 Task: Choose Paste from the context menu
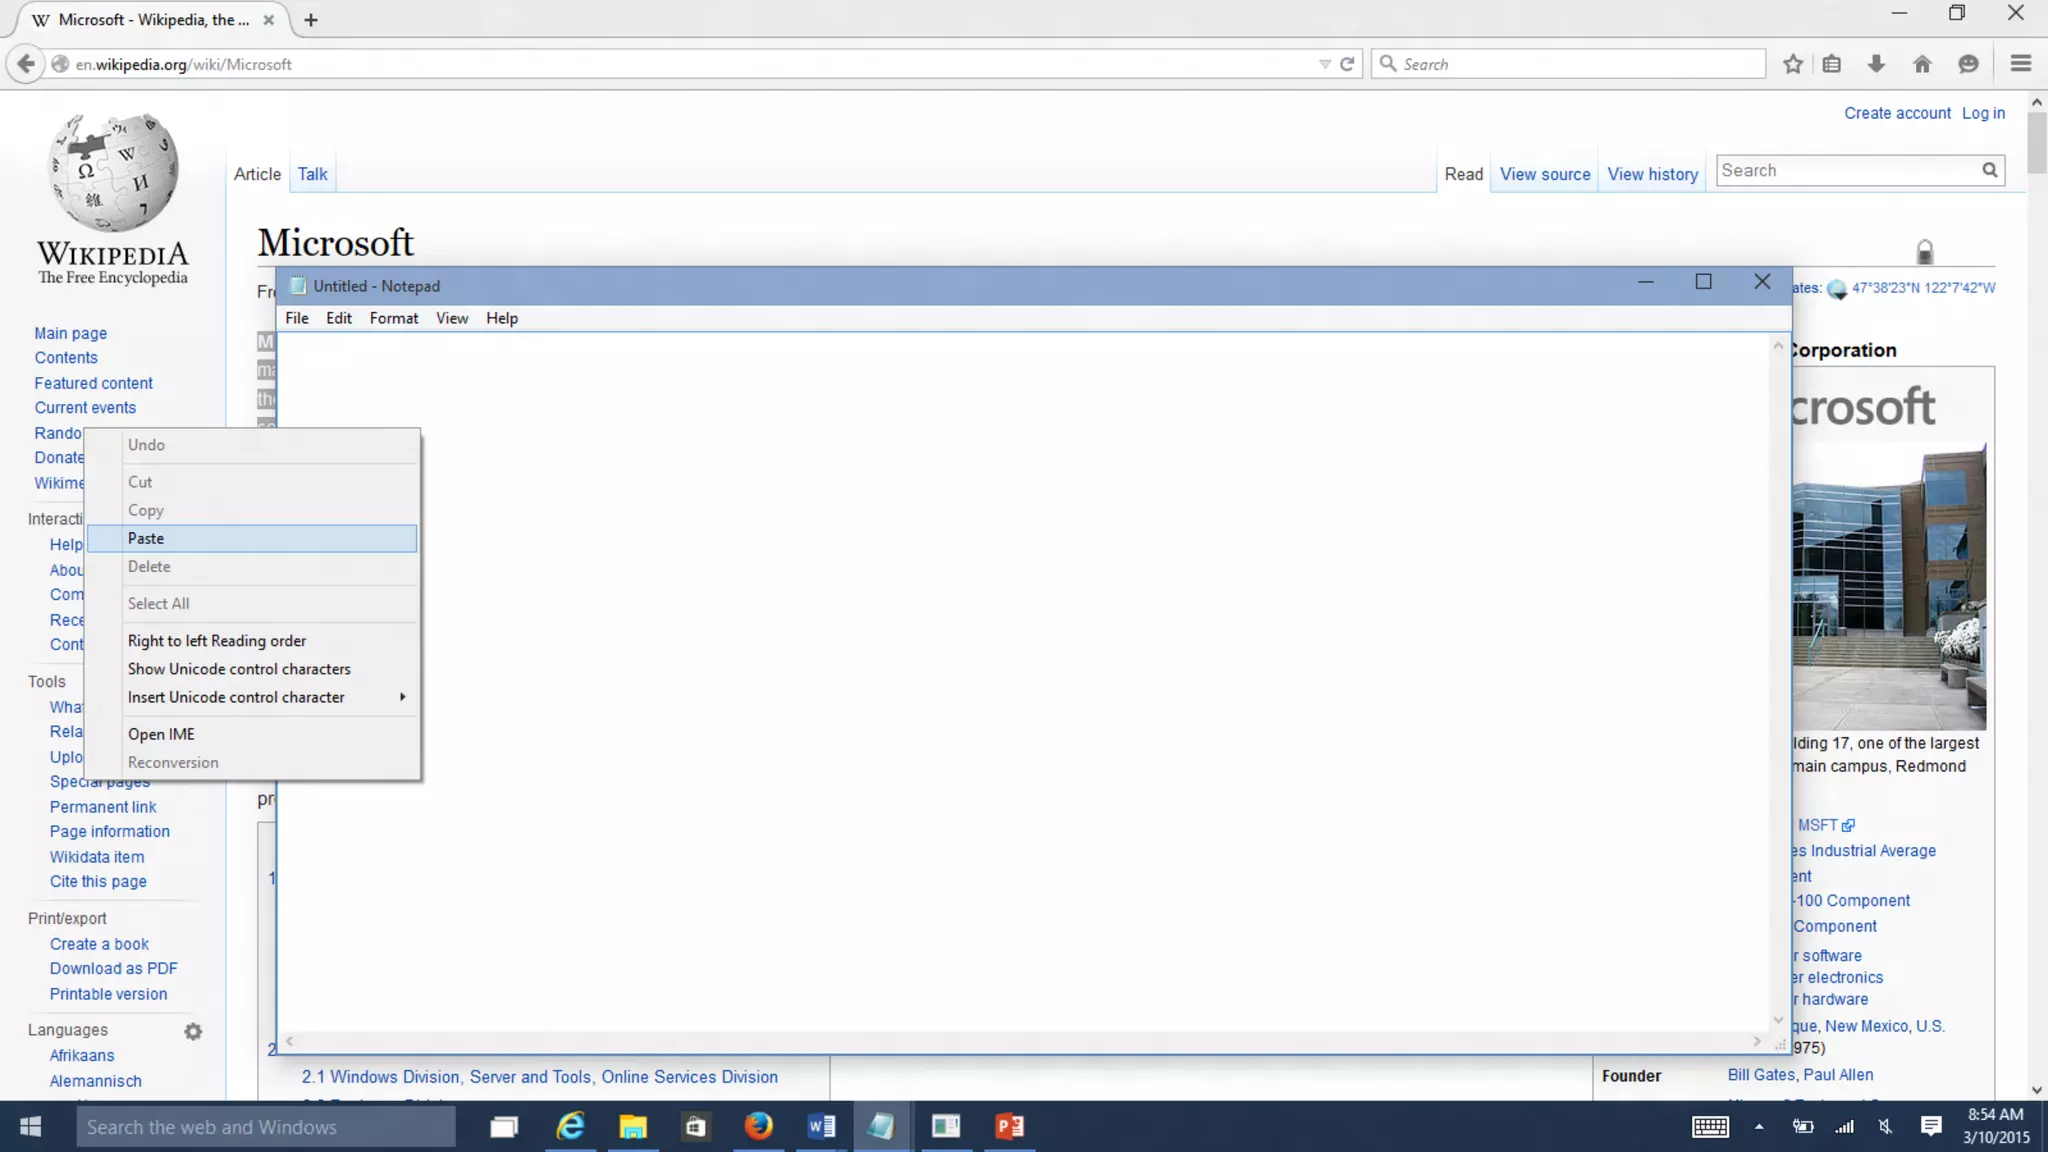click(x=146, y=538)
